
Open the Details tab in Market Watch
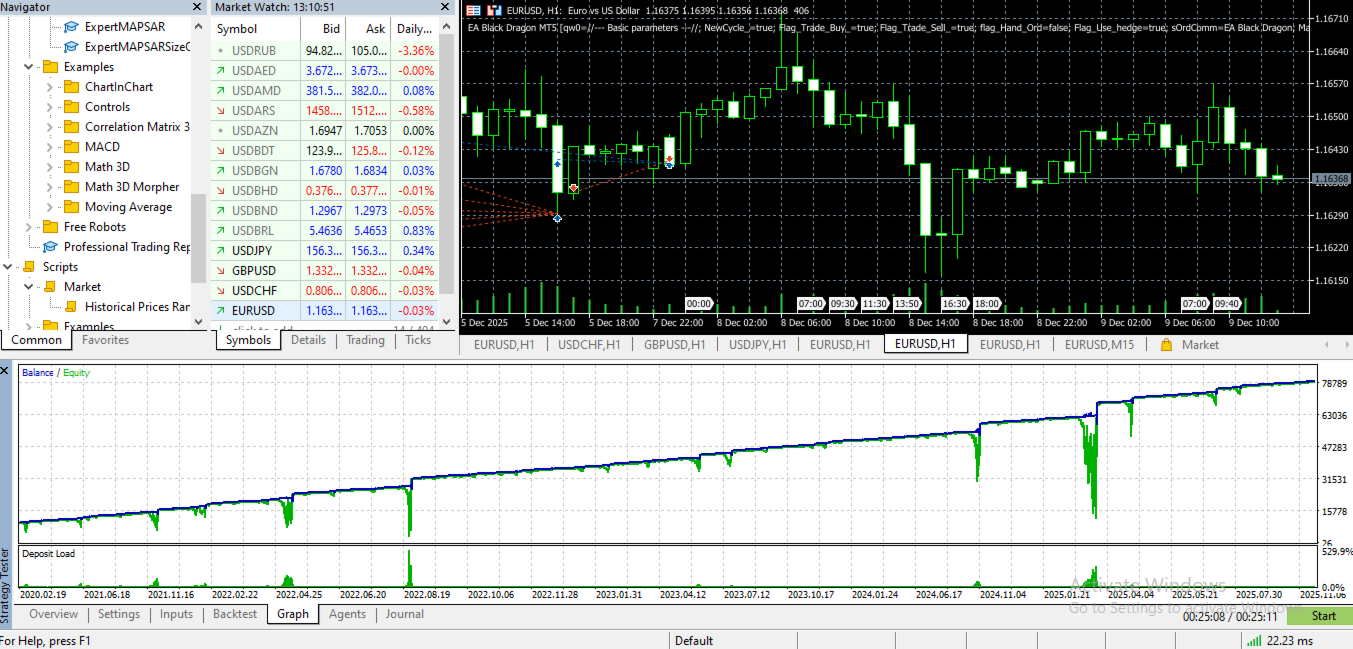308,340
